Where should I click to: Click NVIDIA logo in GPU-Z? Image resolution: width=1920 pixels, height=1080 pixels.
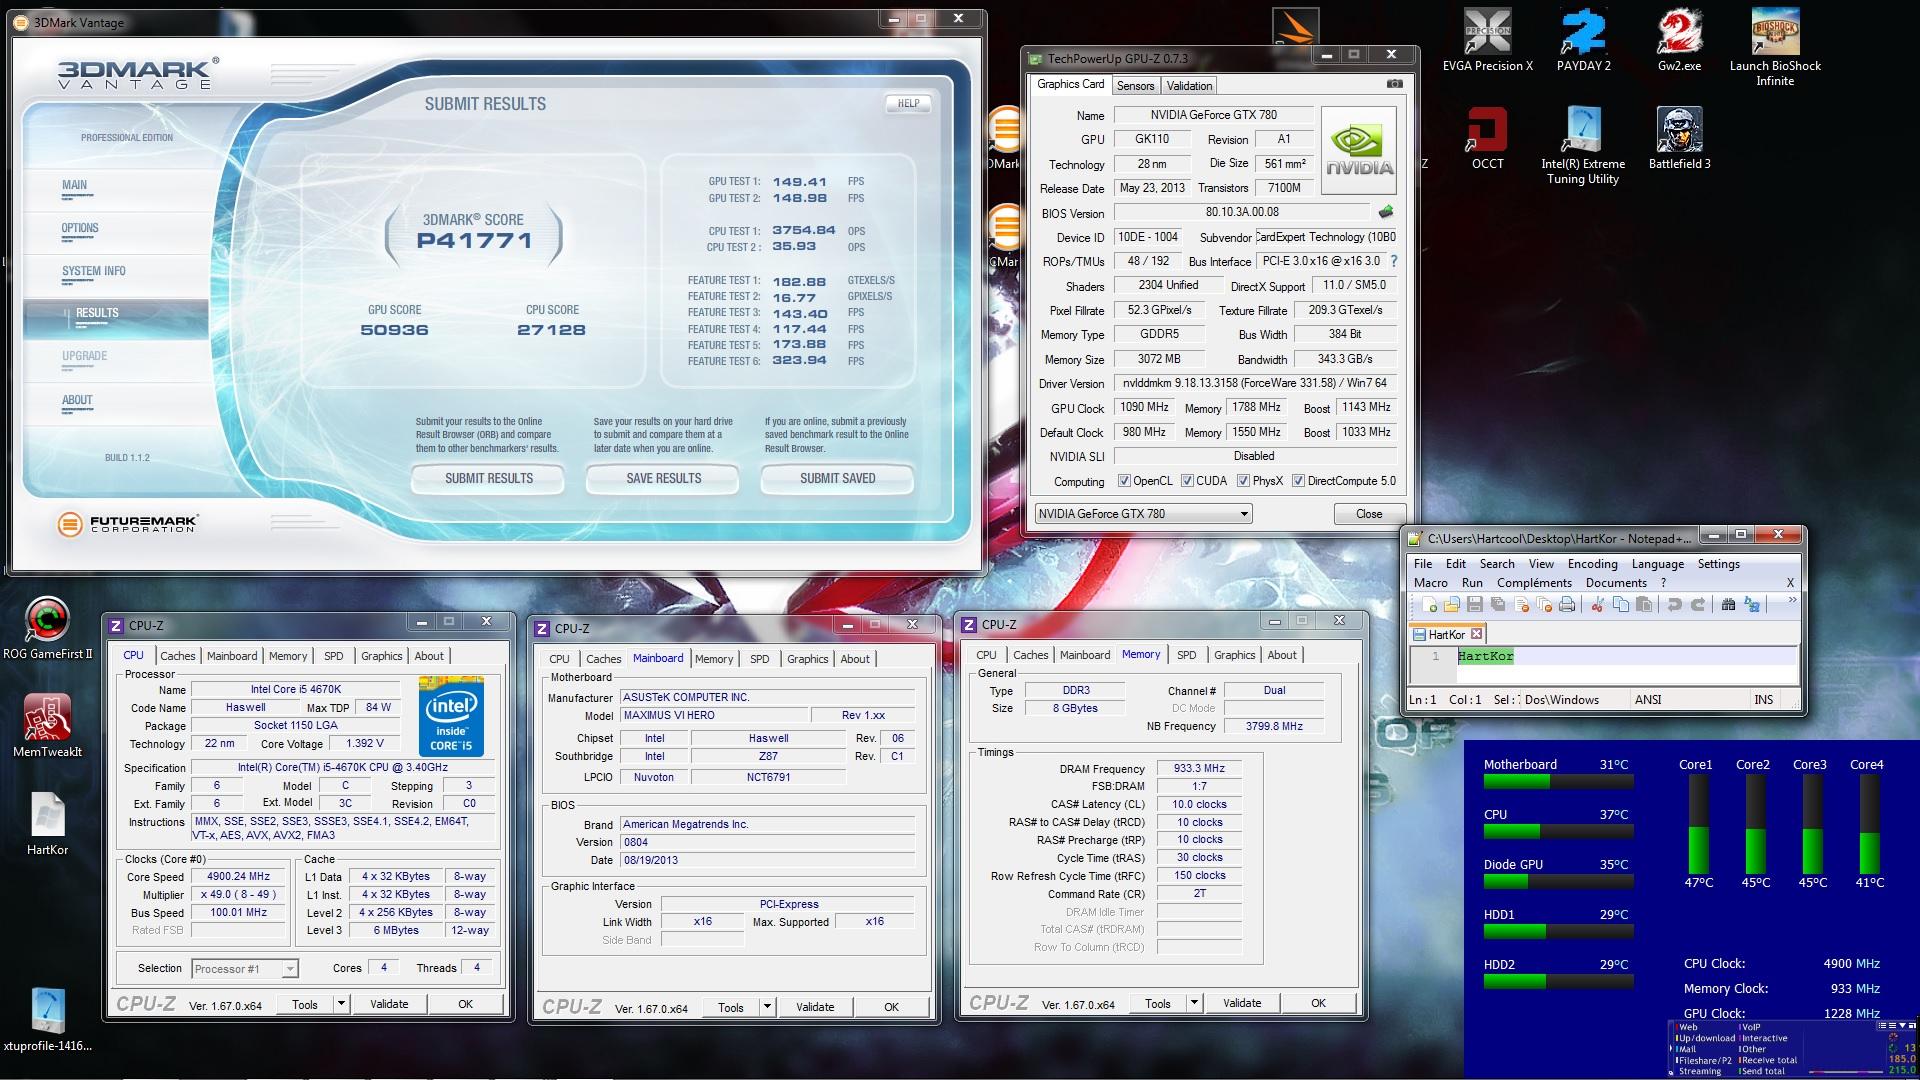point(1359,150)
